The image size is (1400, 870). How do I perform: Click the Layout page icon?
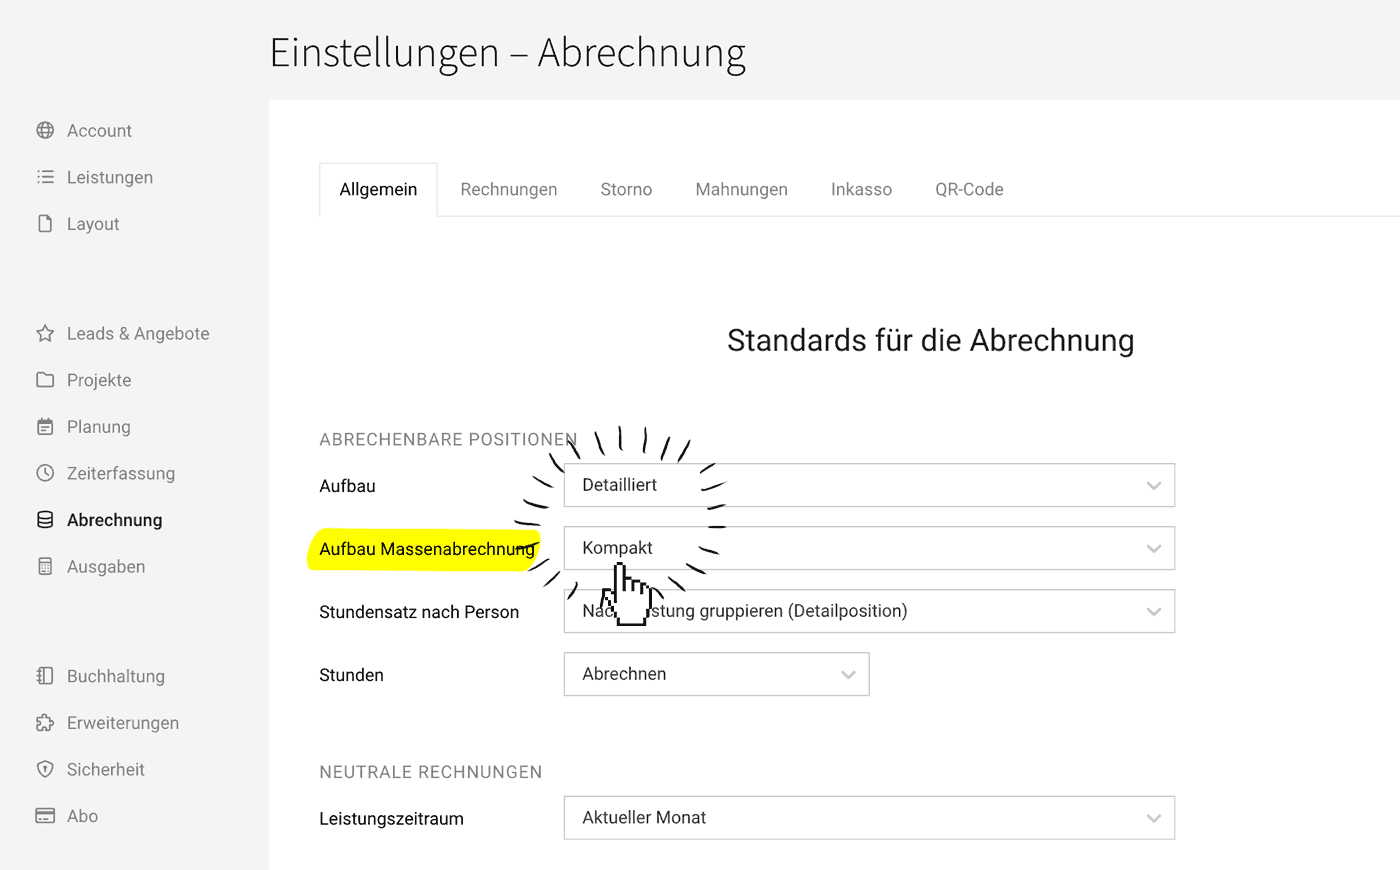(x=45, y=224)
